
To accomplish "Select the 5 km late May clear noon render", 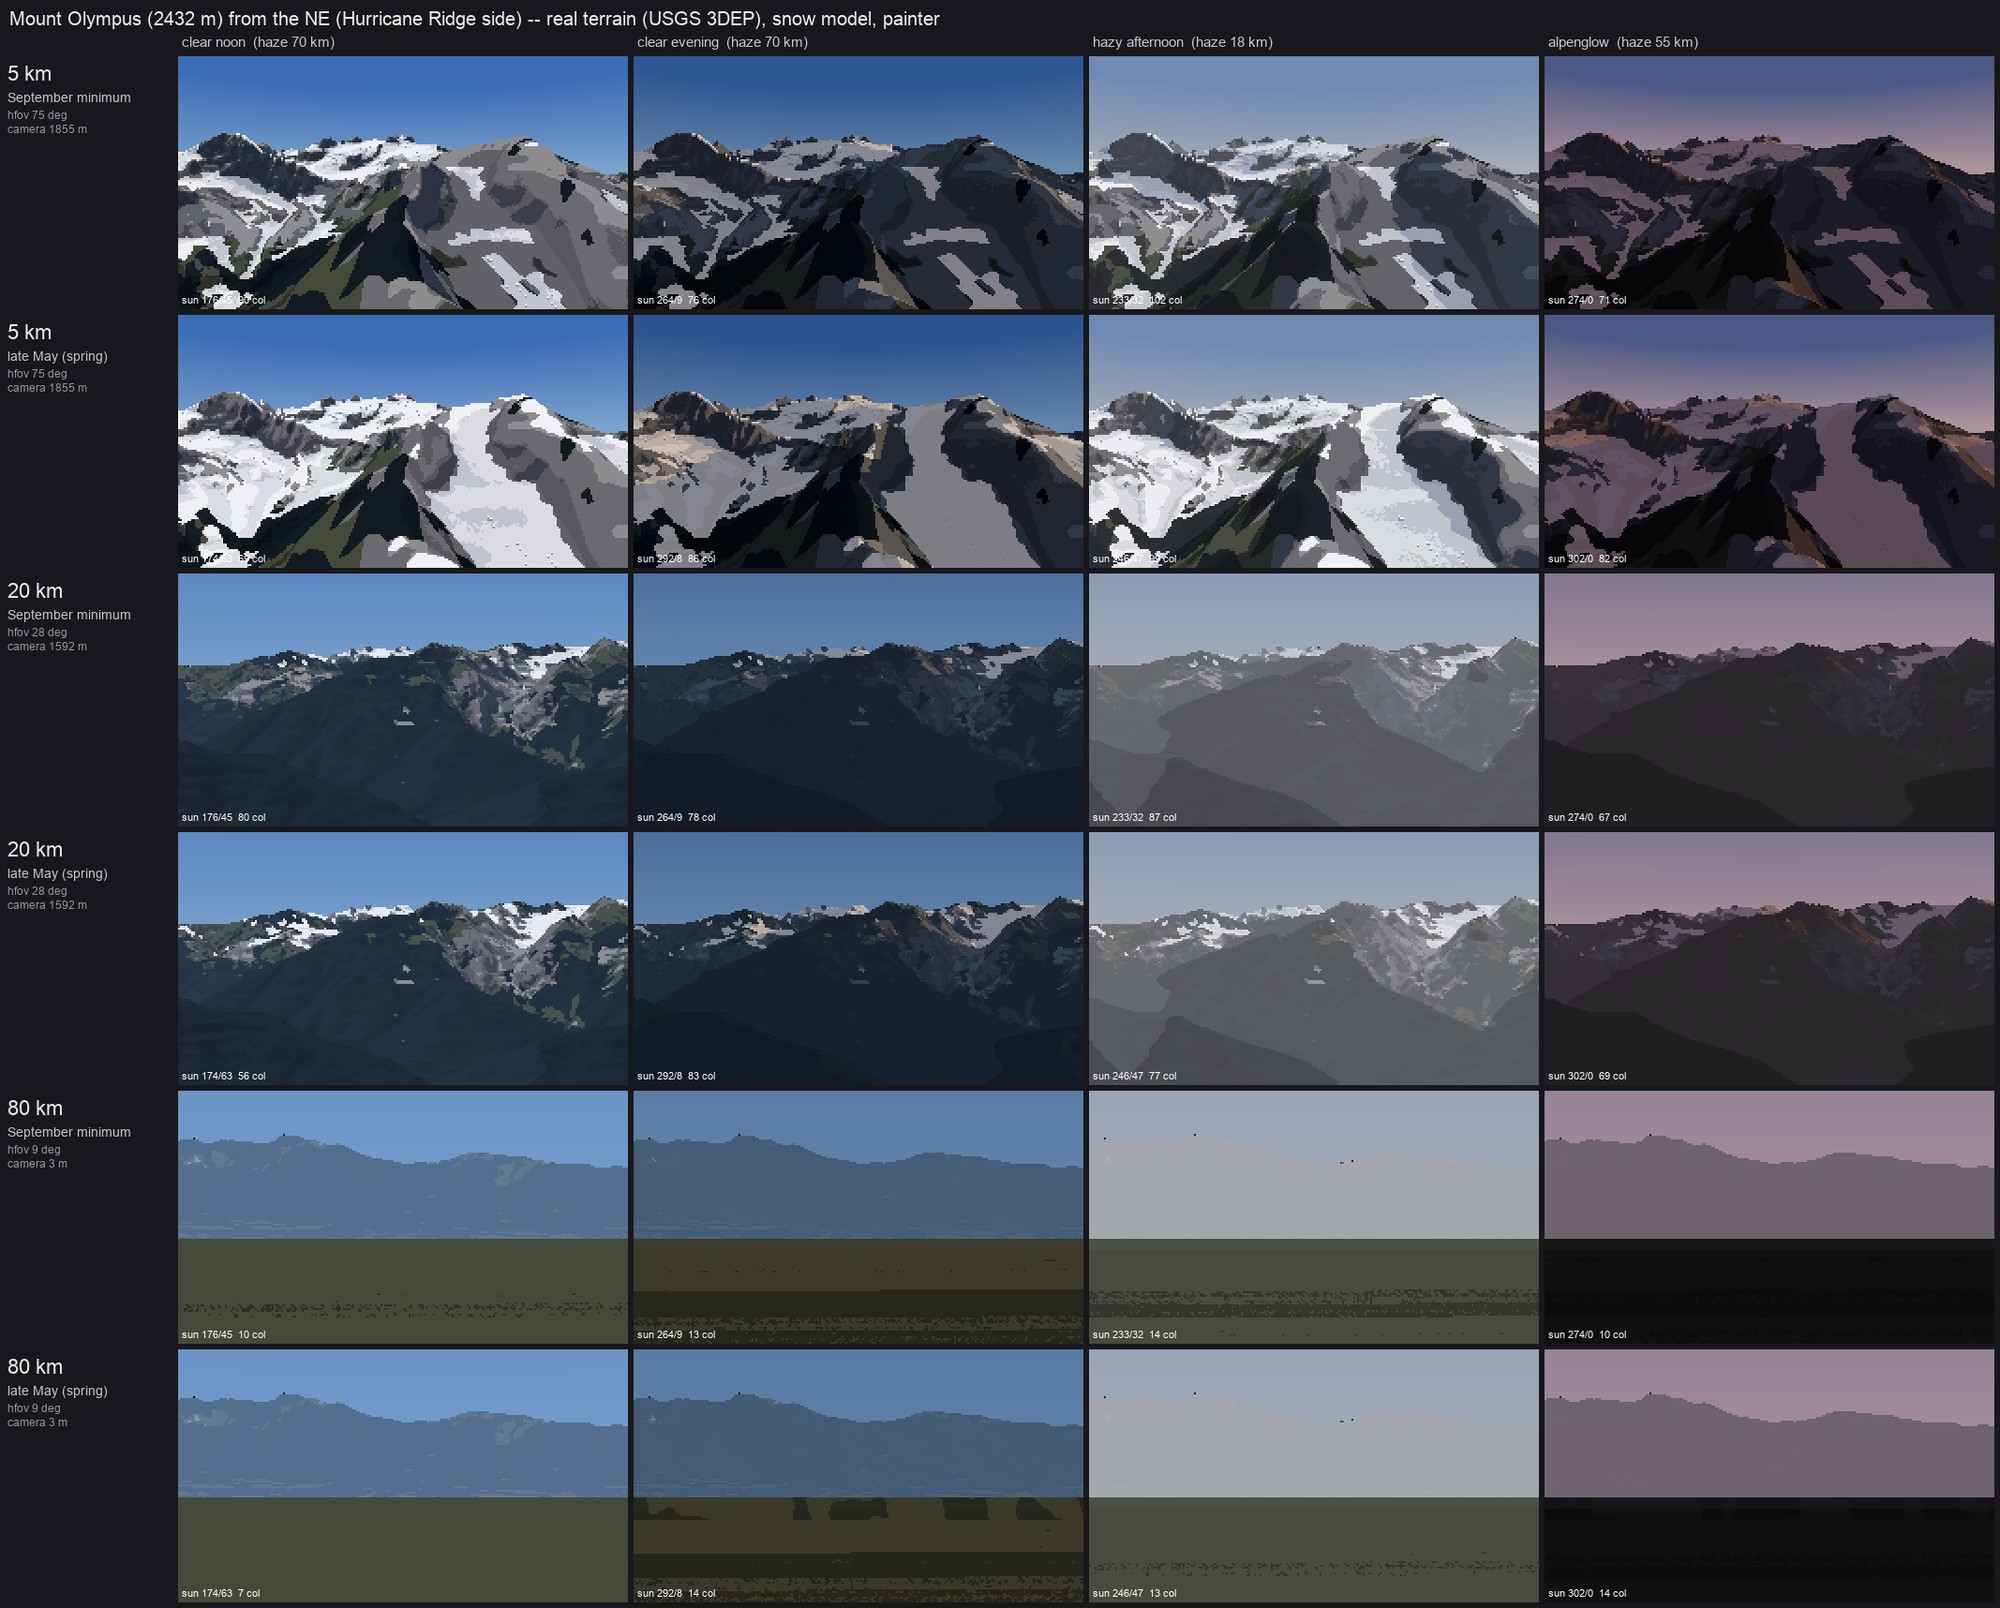I will (x=403, y=441).
